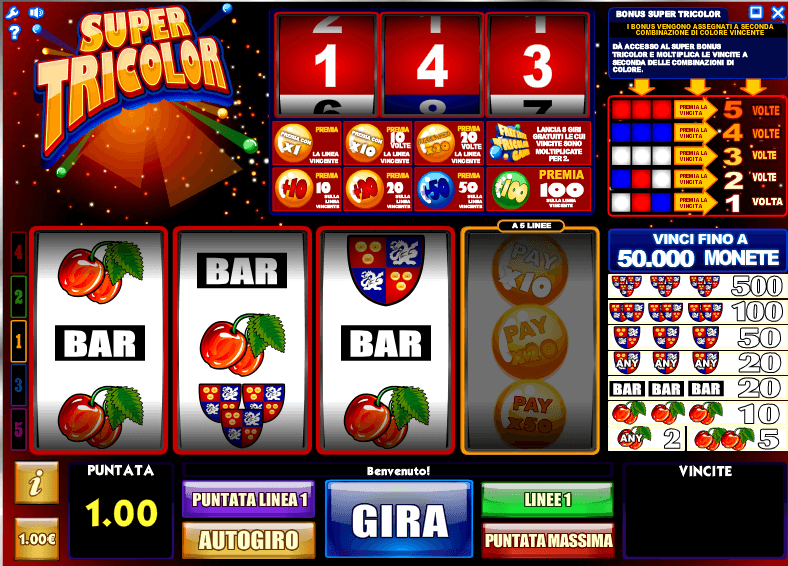Select green payline 2 indicator
Viewport: 788px width, 566px height.
coord(19,297)
